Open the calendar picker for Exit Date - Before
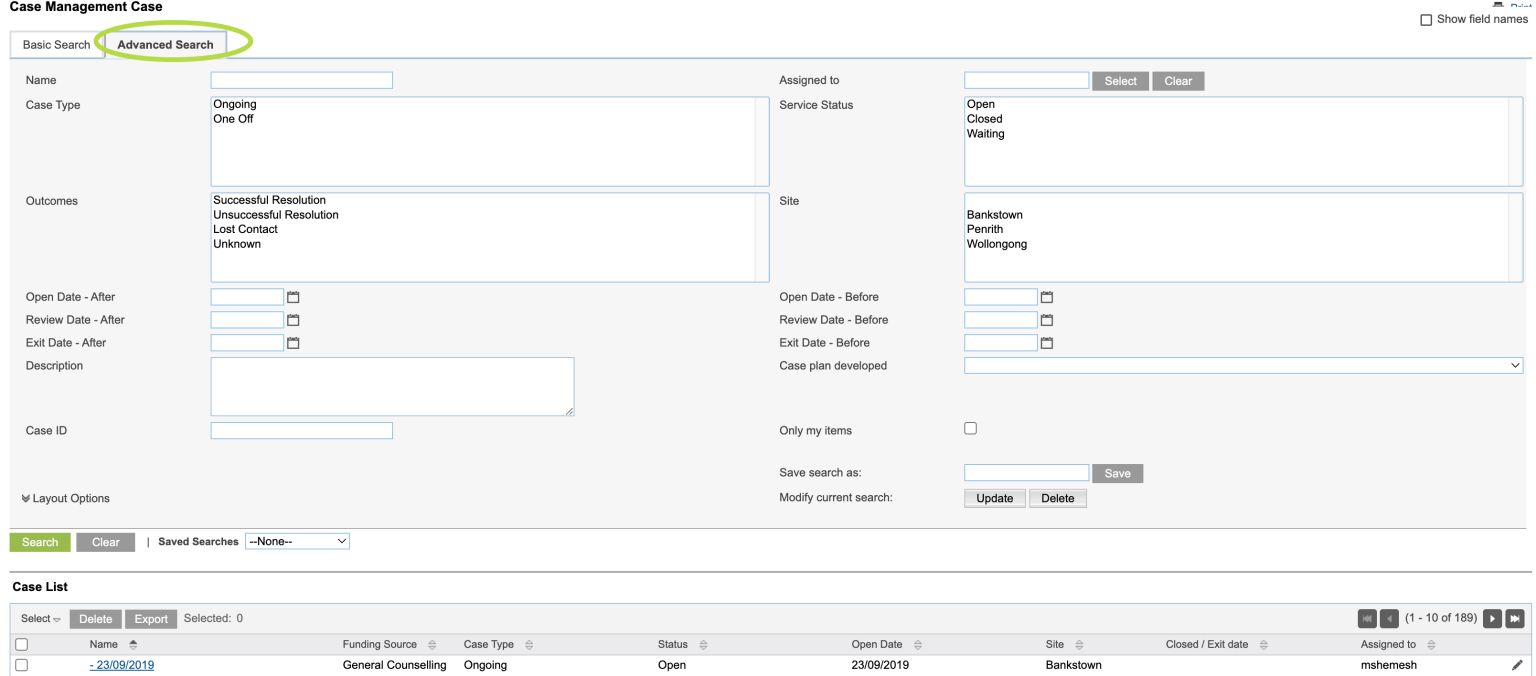 (x=1047, y=342)
